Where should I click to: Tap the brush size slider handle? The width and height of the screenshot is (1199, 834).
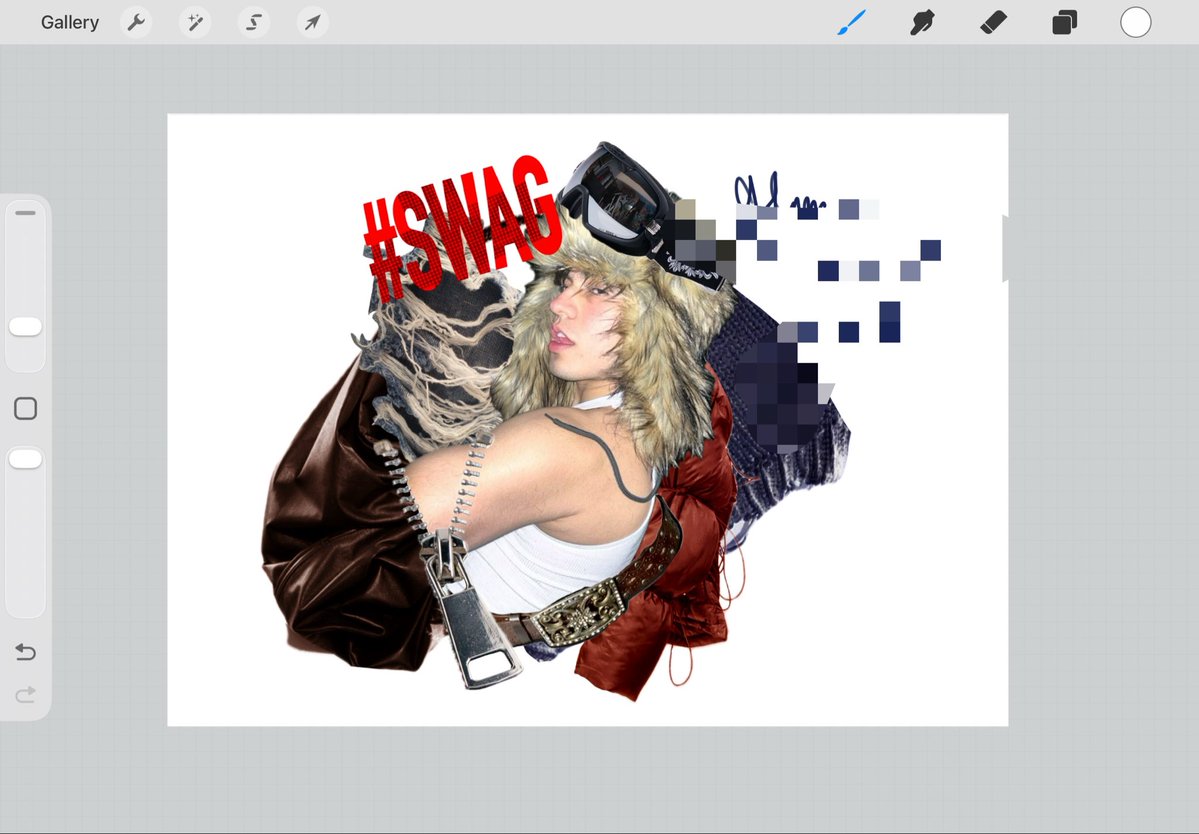(x=26, y=326)
